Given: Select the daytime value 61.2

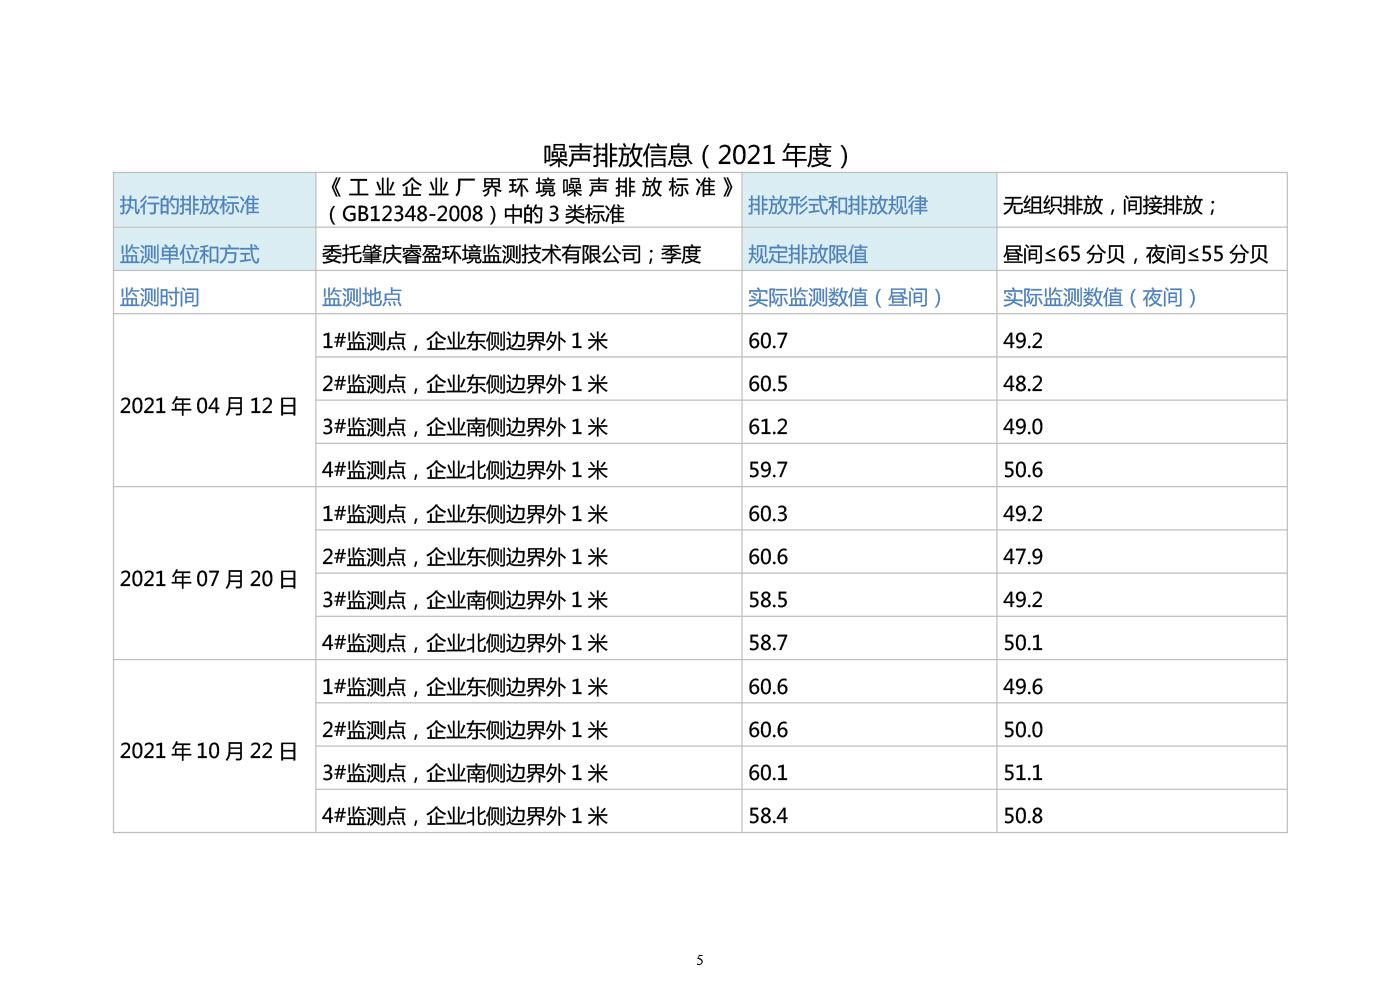Looking at the screenshot, I should 869,422.
